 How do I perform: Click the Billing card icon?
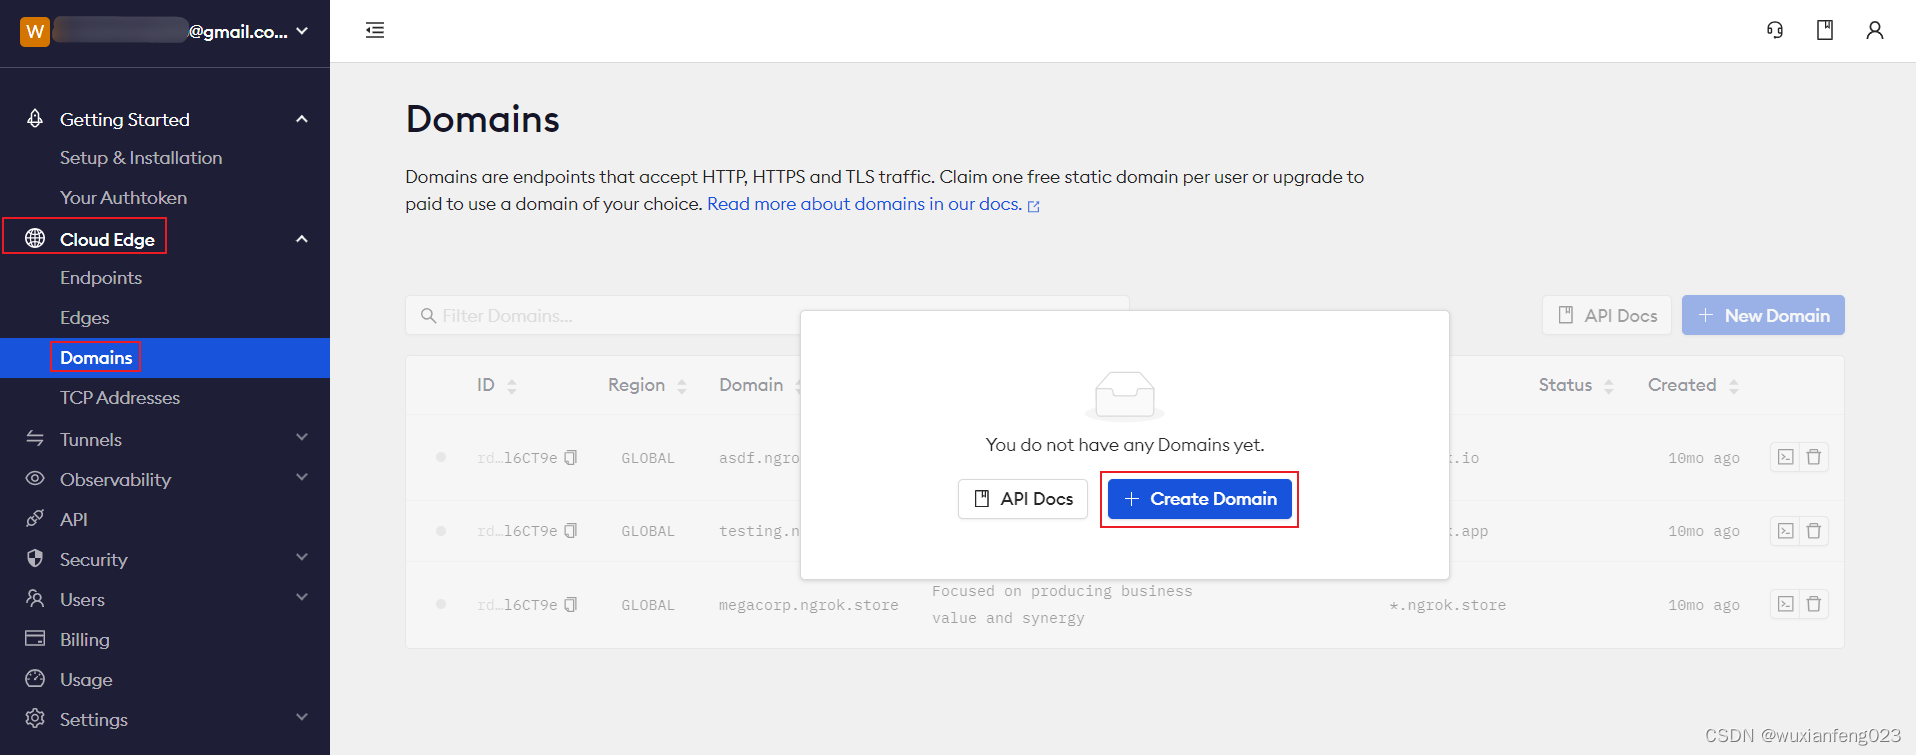pos(35,638)
